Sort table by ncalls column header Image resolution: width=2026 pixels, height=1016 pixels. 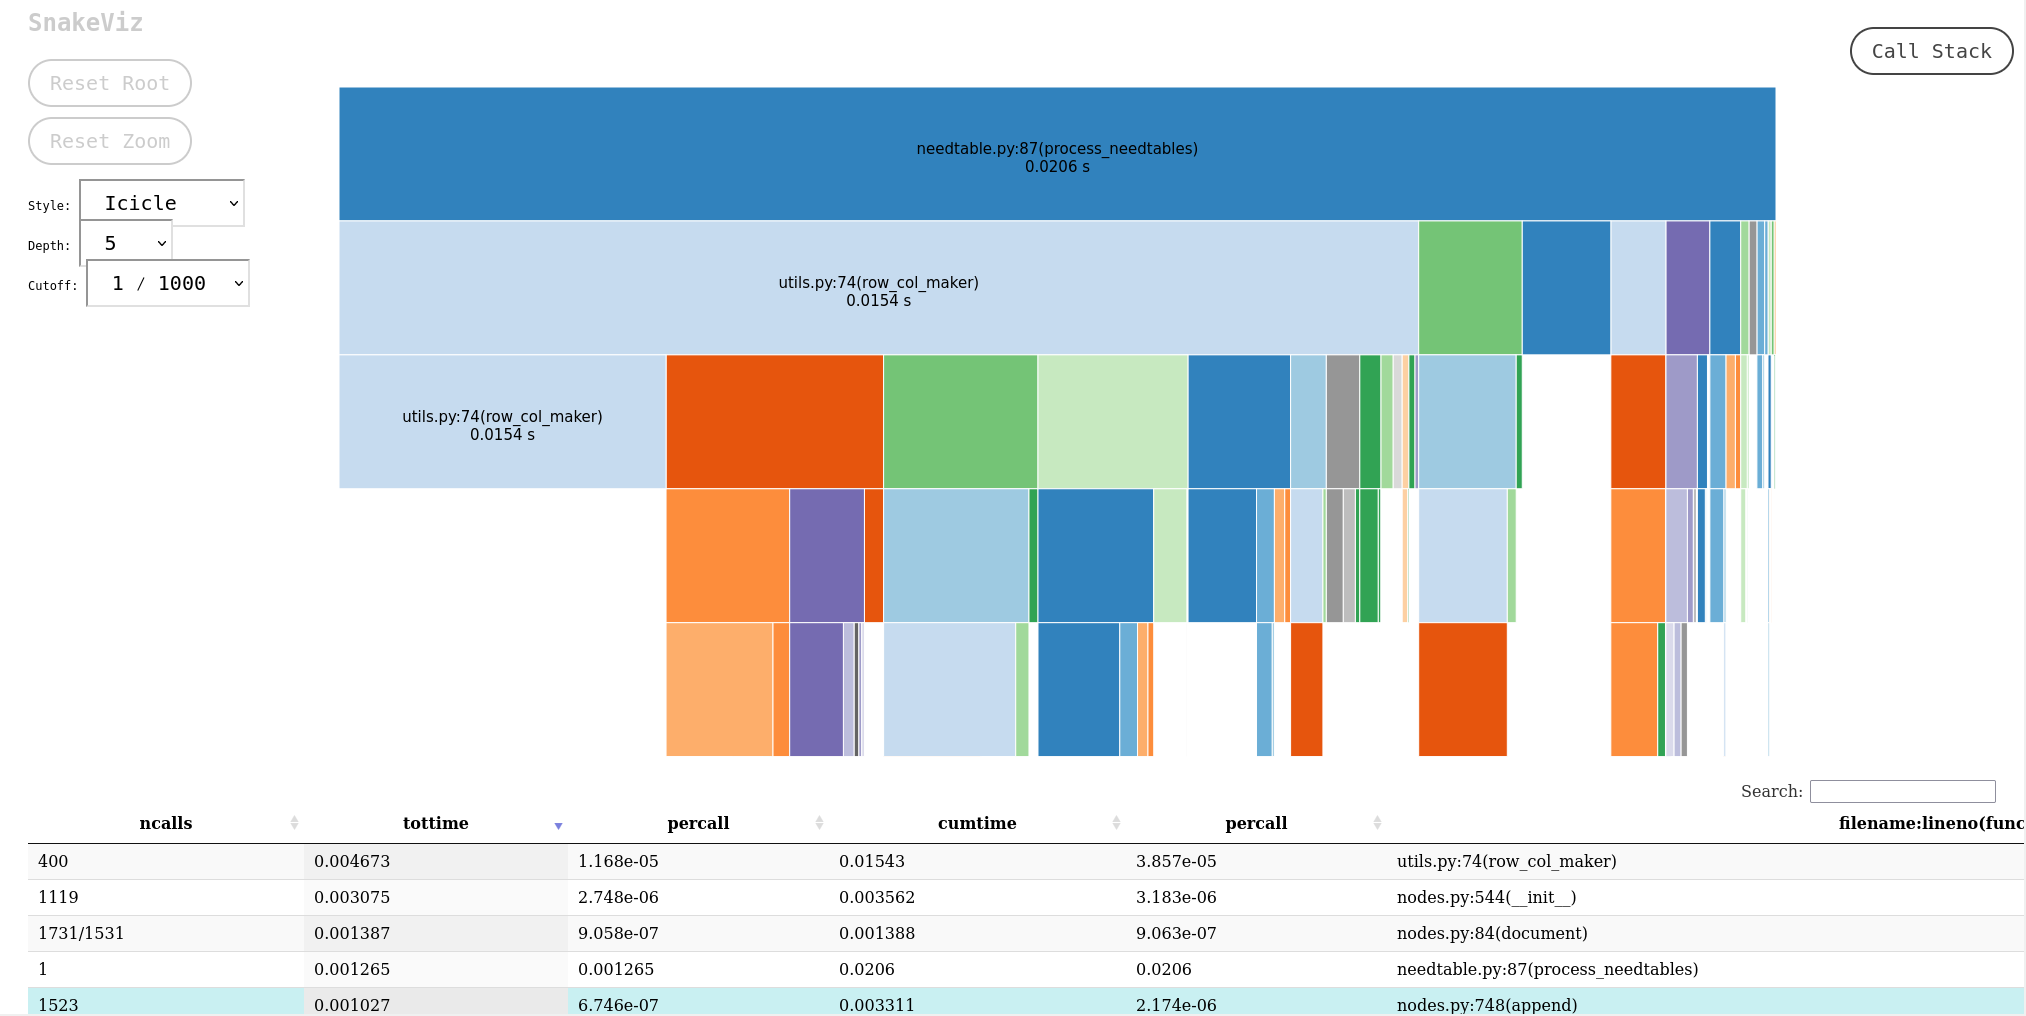tap(166, 823)
